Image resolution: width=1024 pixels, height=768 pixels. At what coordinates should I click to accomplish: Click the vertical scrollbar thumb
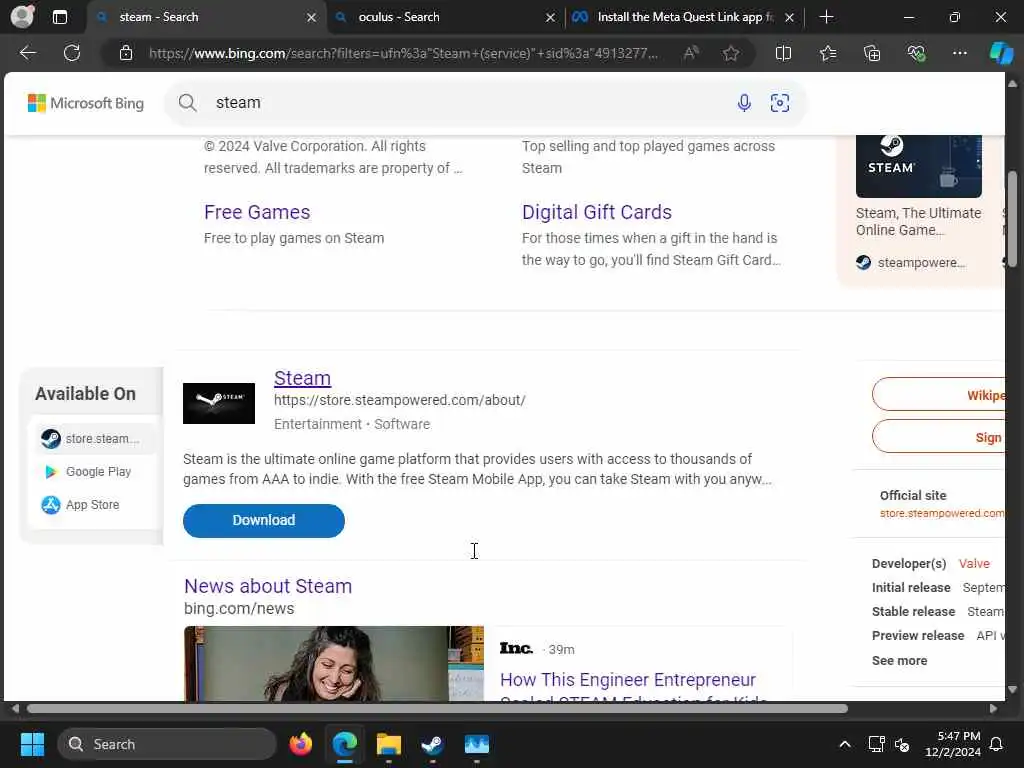(1012, 219)
